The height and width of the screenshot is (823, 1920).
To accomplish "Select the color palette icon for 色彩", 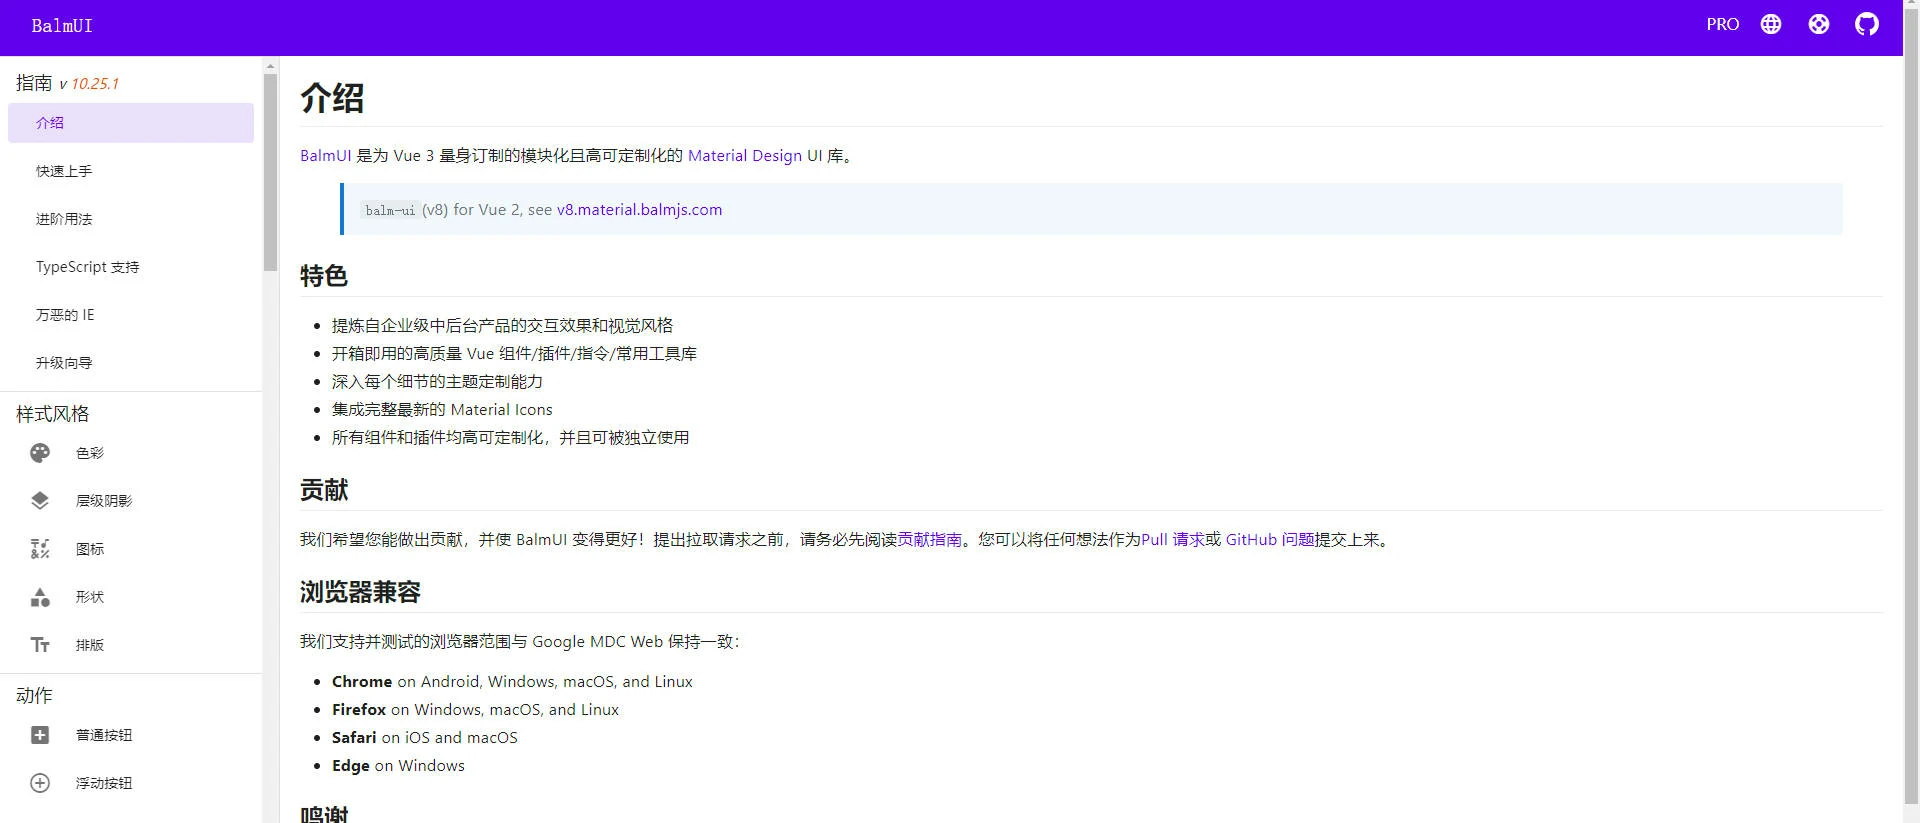I will pyautogui.click(x=40, y=453).
